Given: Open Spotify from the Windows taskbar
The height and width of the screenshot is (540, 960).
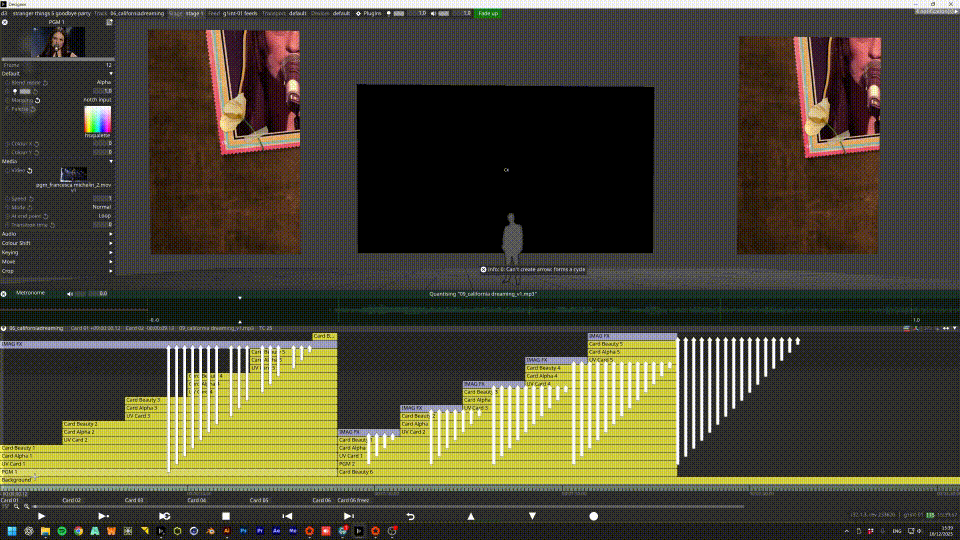Looking at the screenshot, I should pos(62,531).
